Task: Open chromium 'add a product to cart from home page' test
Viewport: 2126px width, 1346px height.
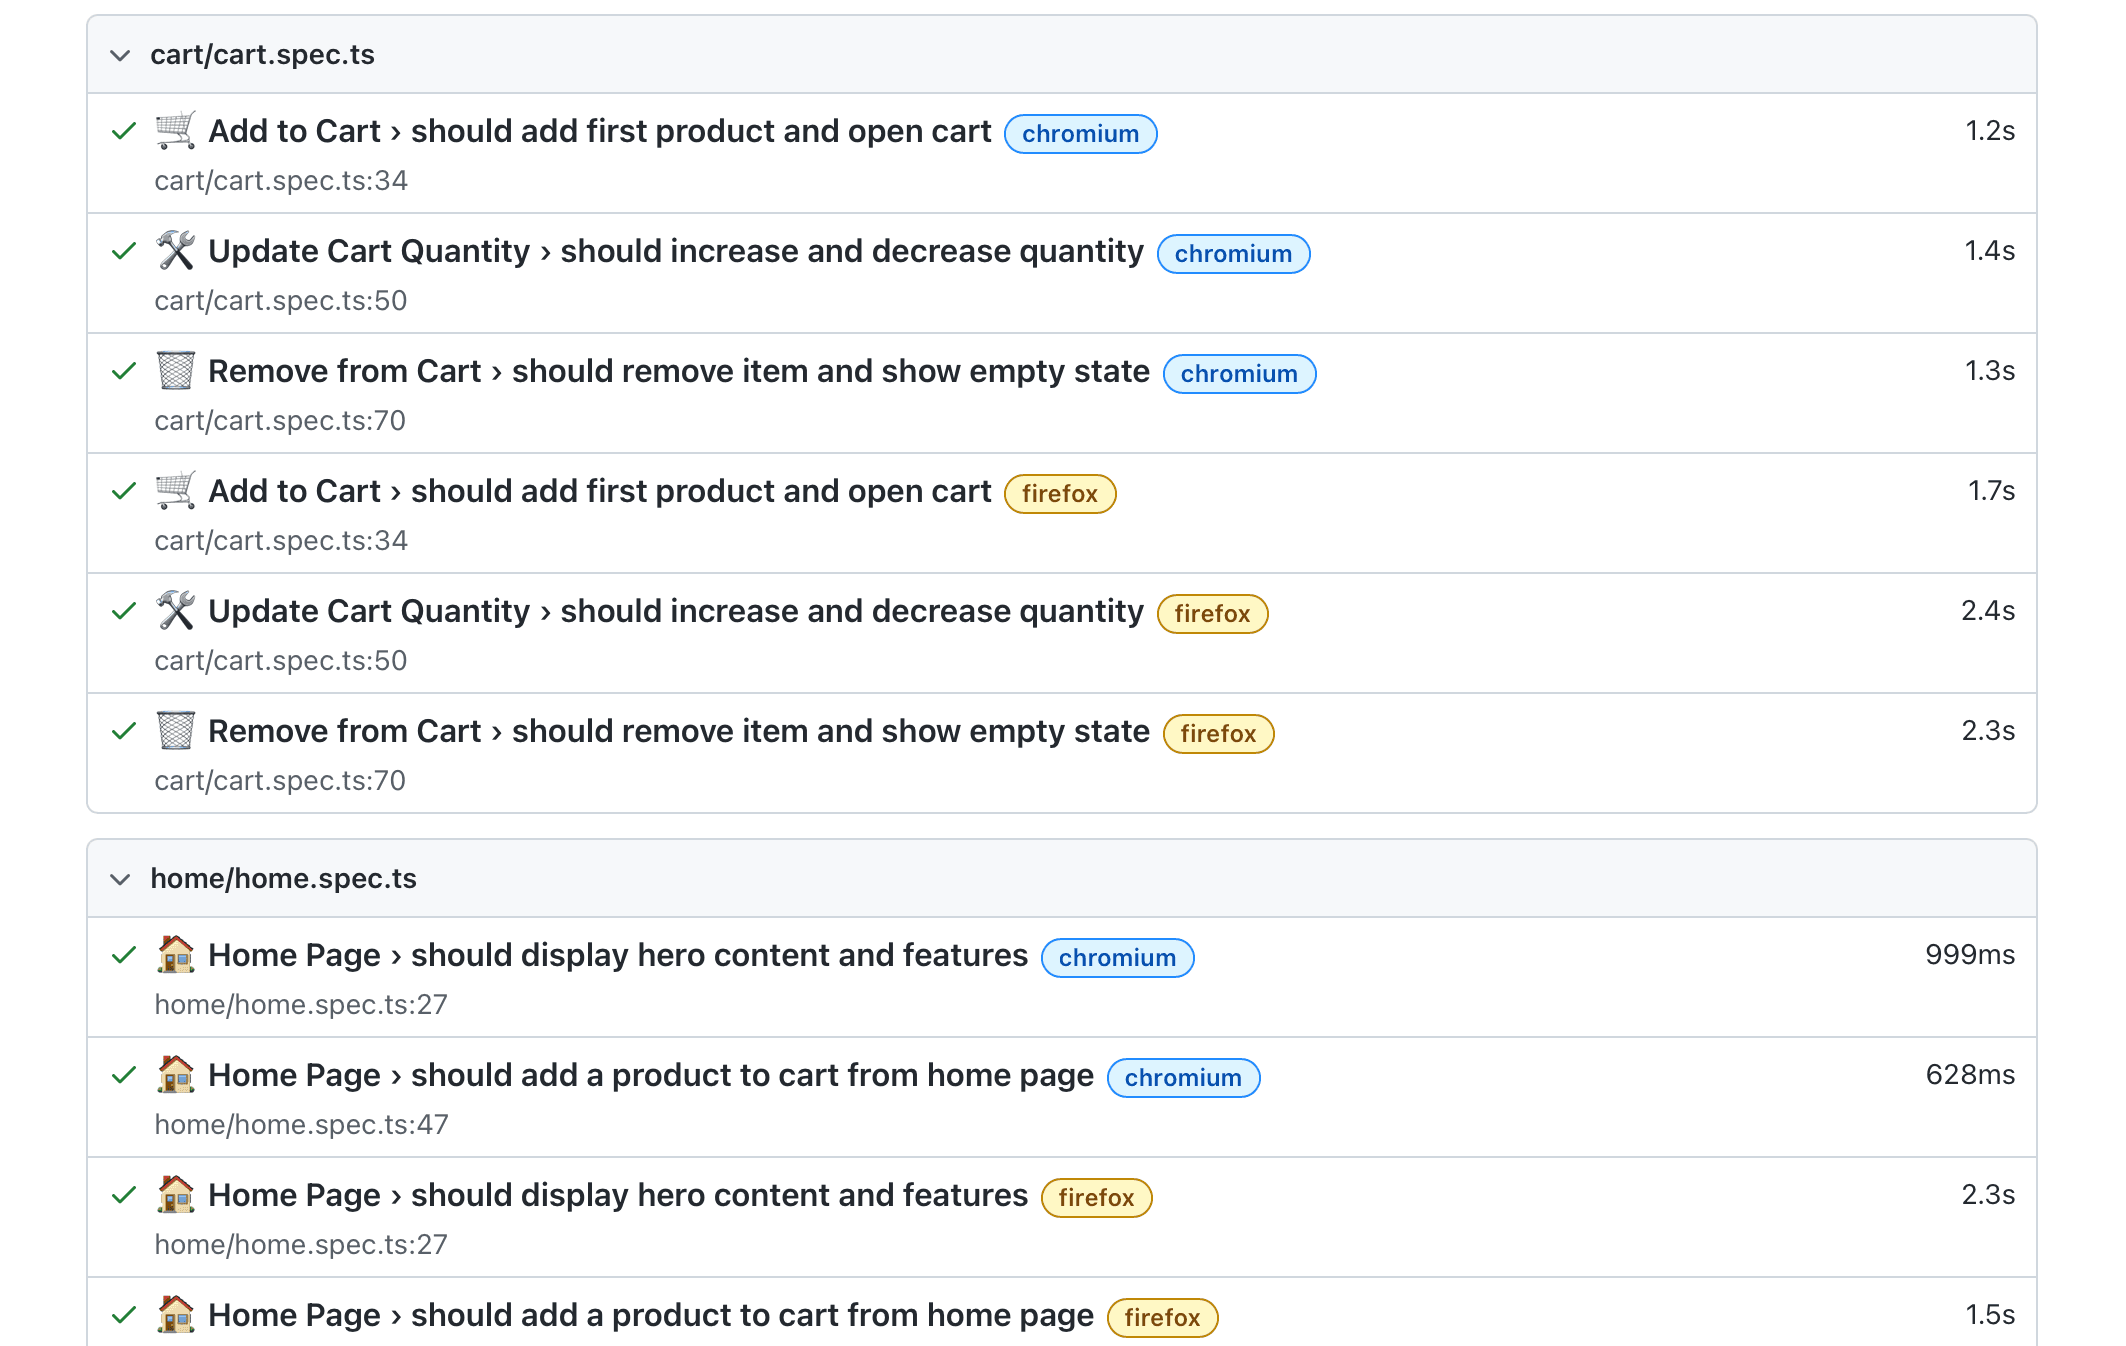Action: click(651, 1075)
